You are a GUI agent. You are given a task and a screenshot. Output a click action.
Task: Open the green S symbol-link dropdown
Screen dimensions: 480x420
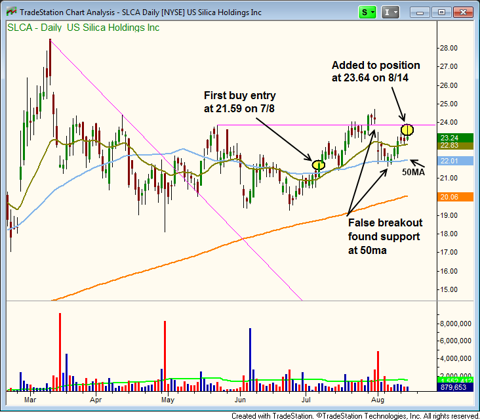(373, 12)
